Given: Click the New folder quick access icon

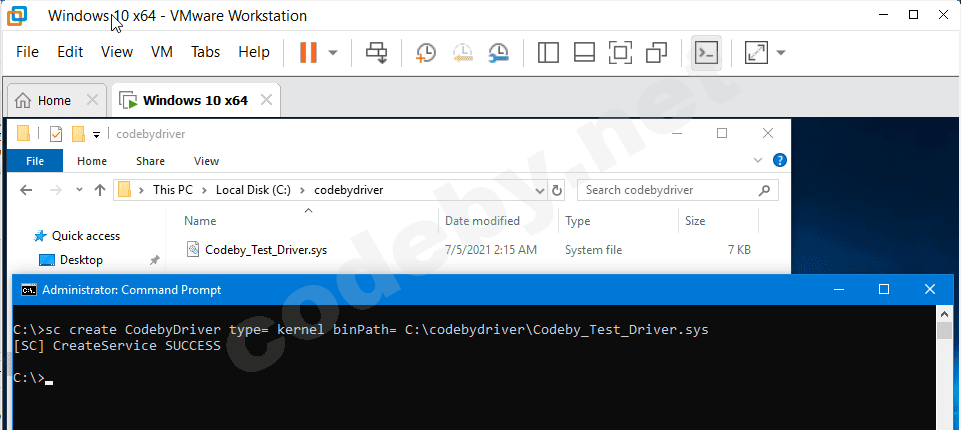Looking at the screenshot, I should coord(78,134).
